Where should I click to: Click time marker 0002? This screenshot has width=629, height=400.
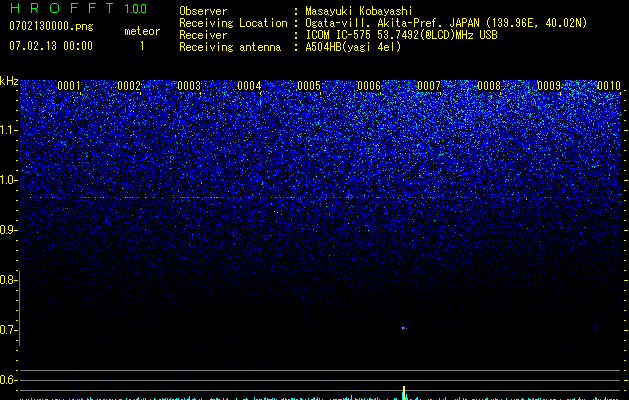tap(129, 86)
